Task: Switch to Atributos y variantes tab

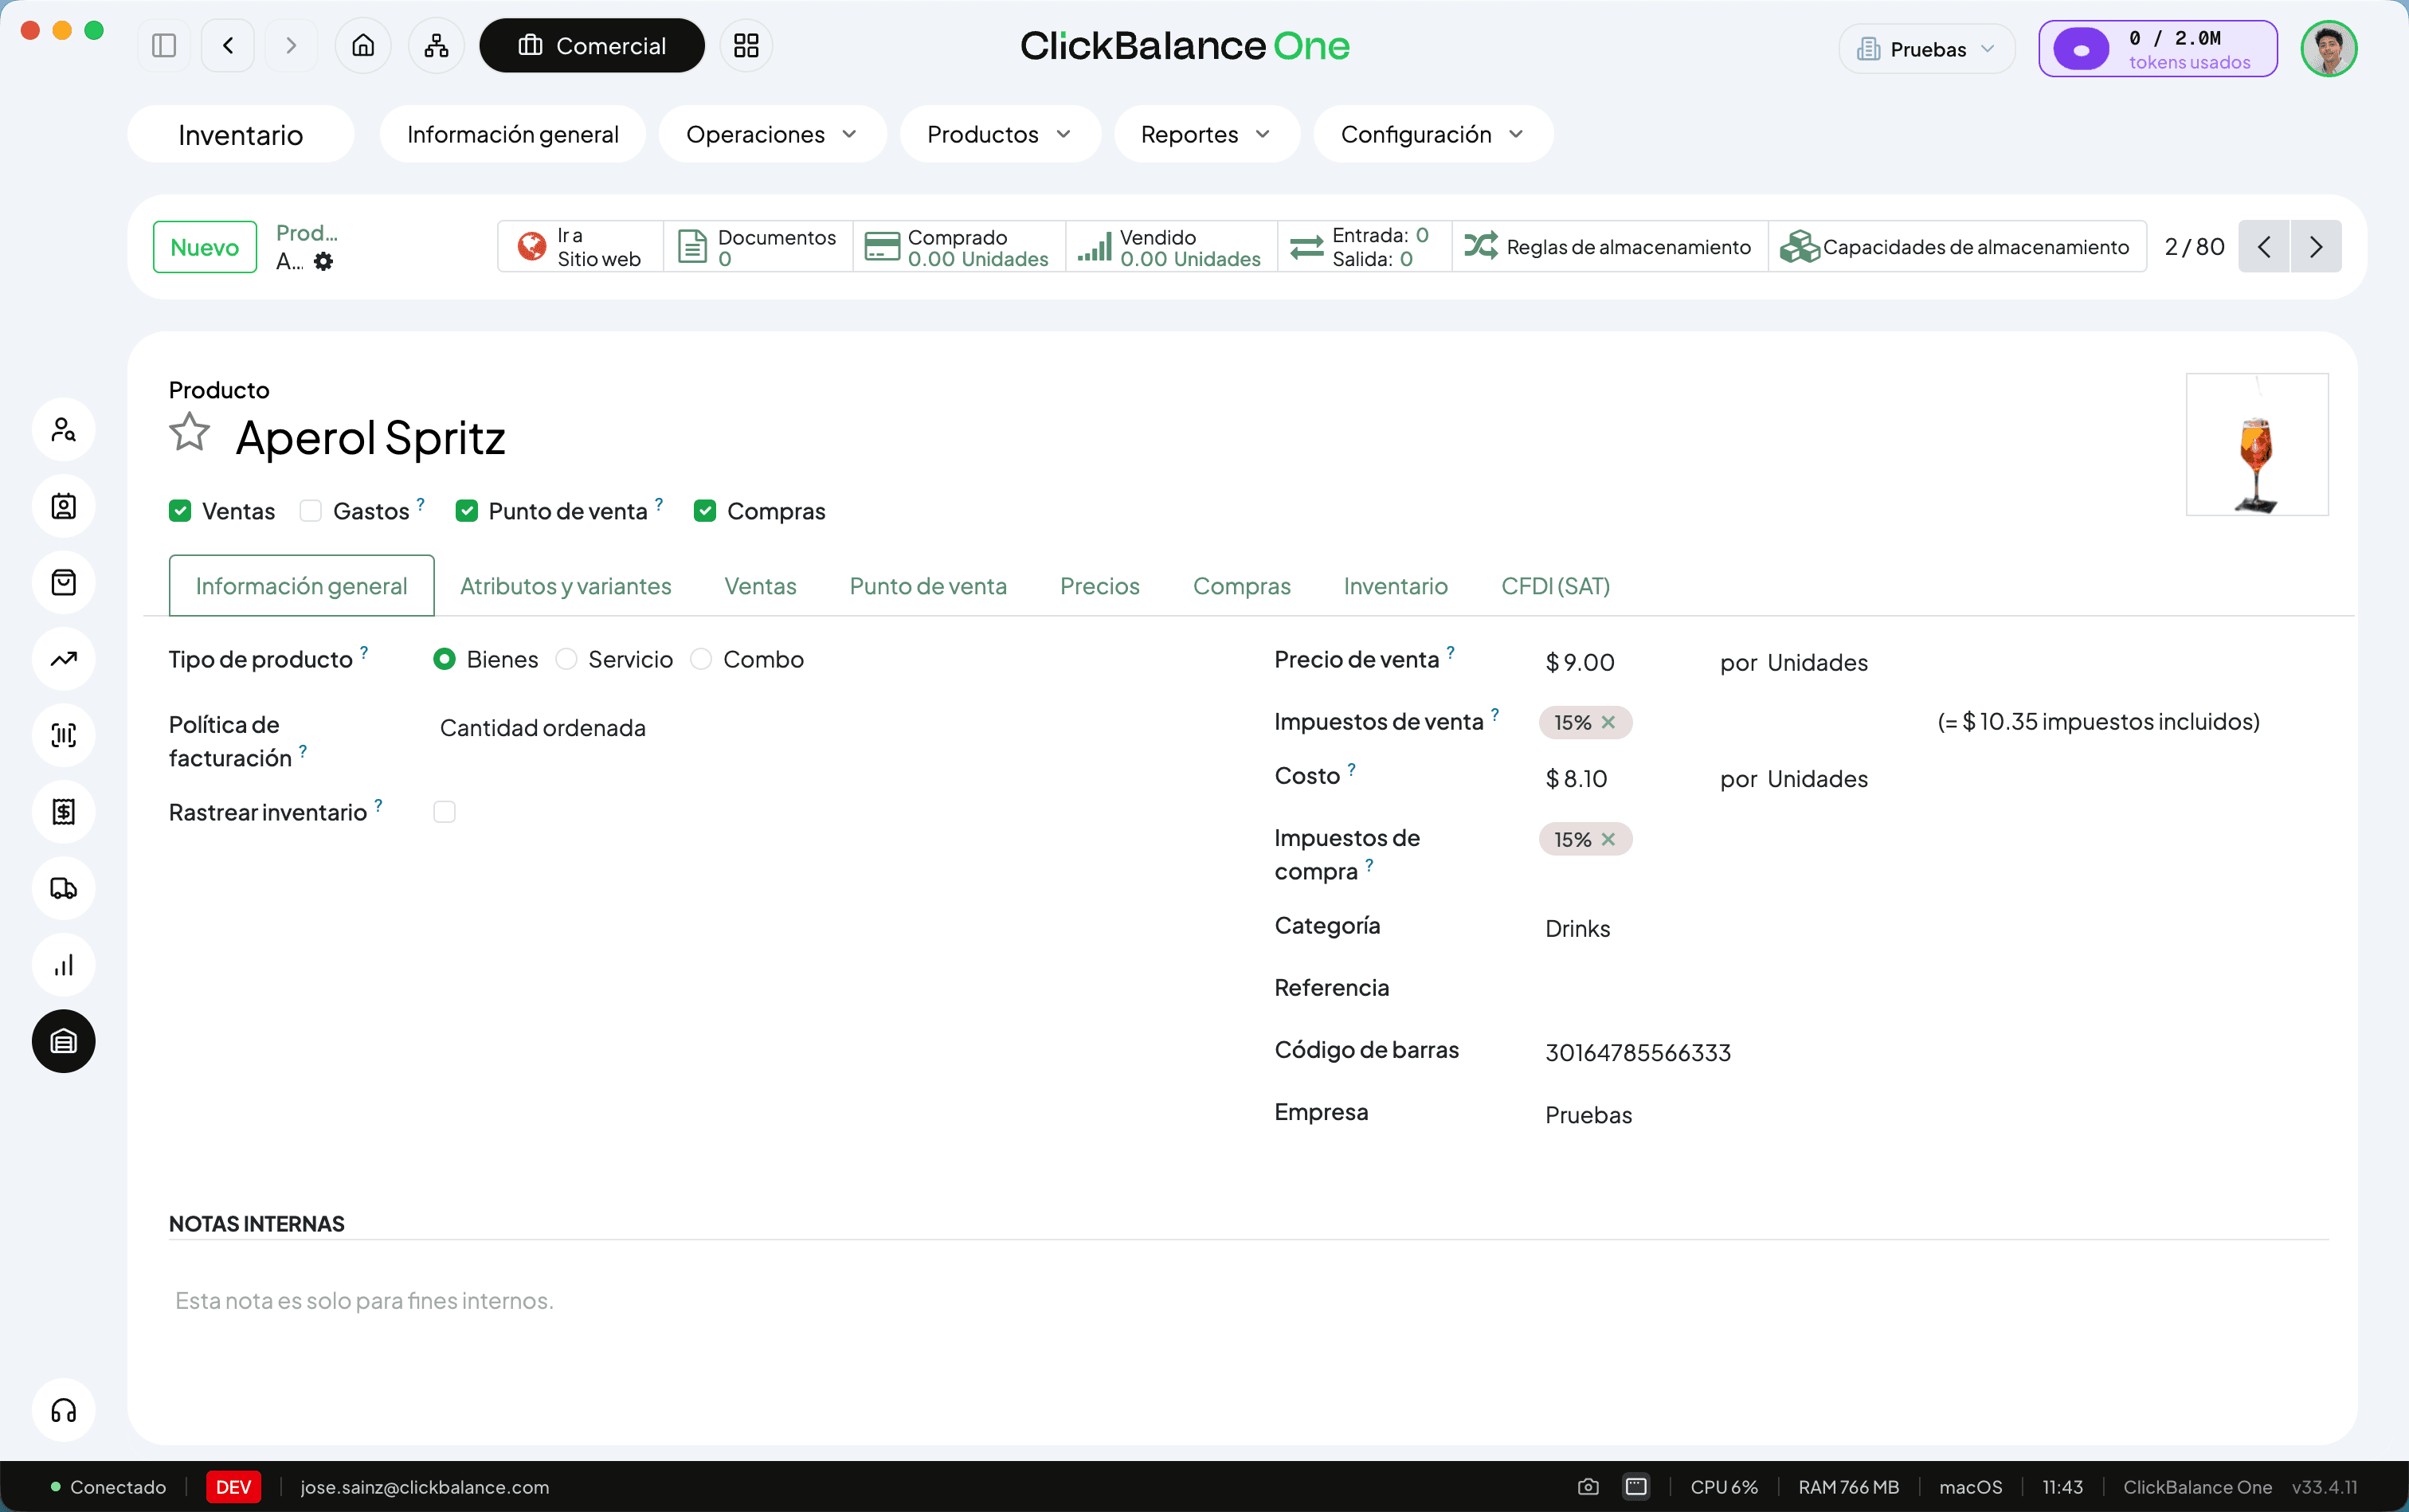Action: pyautogui.click(x=565, y=586)
